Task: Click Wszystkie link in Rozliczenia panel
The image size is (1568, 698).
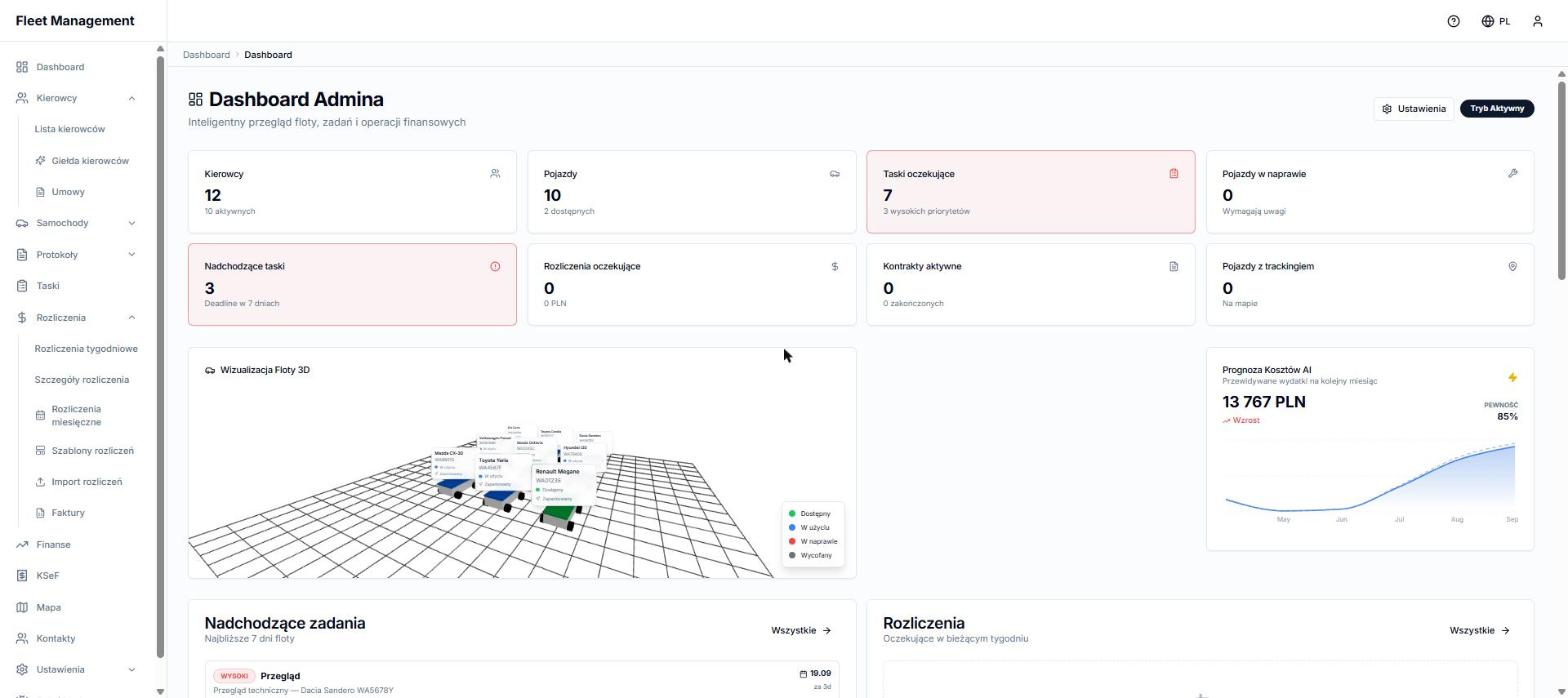Action: (1479, 631)
